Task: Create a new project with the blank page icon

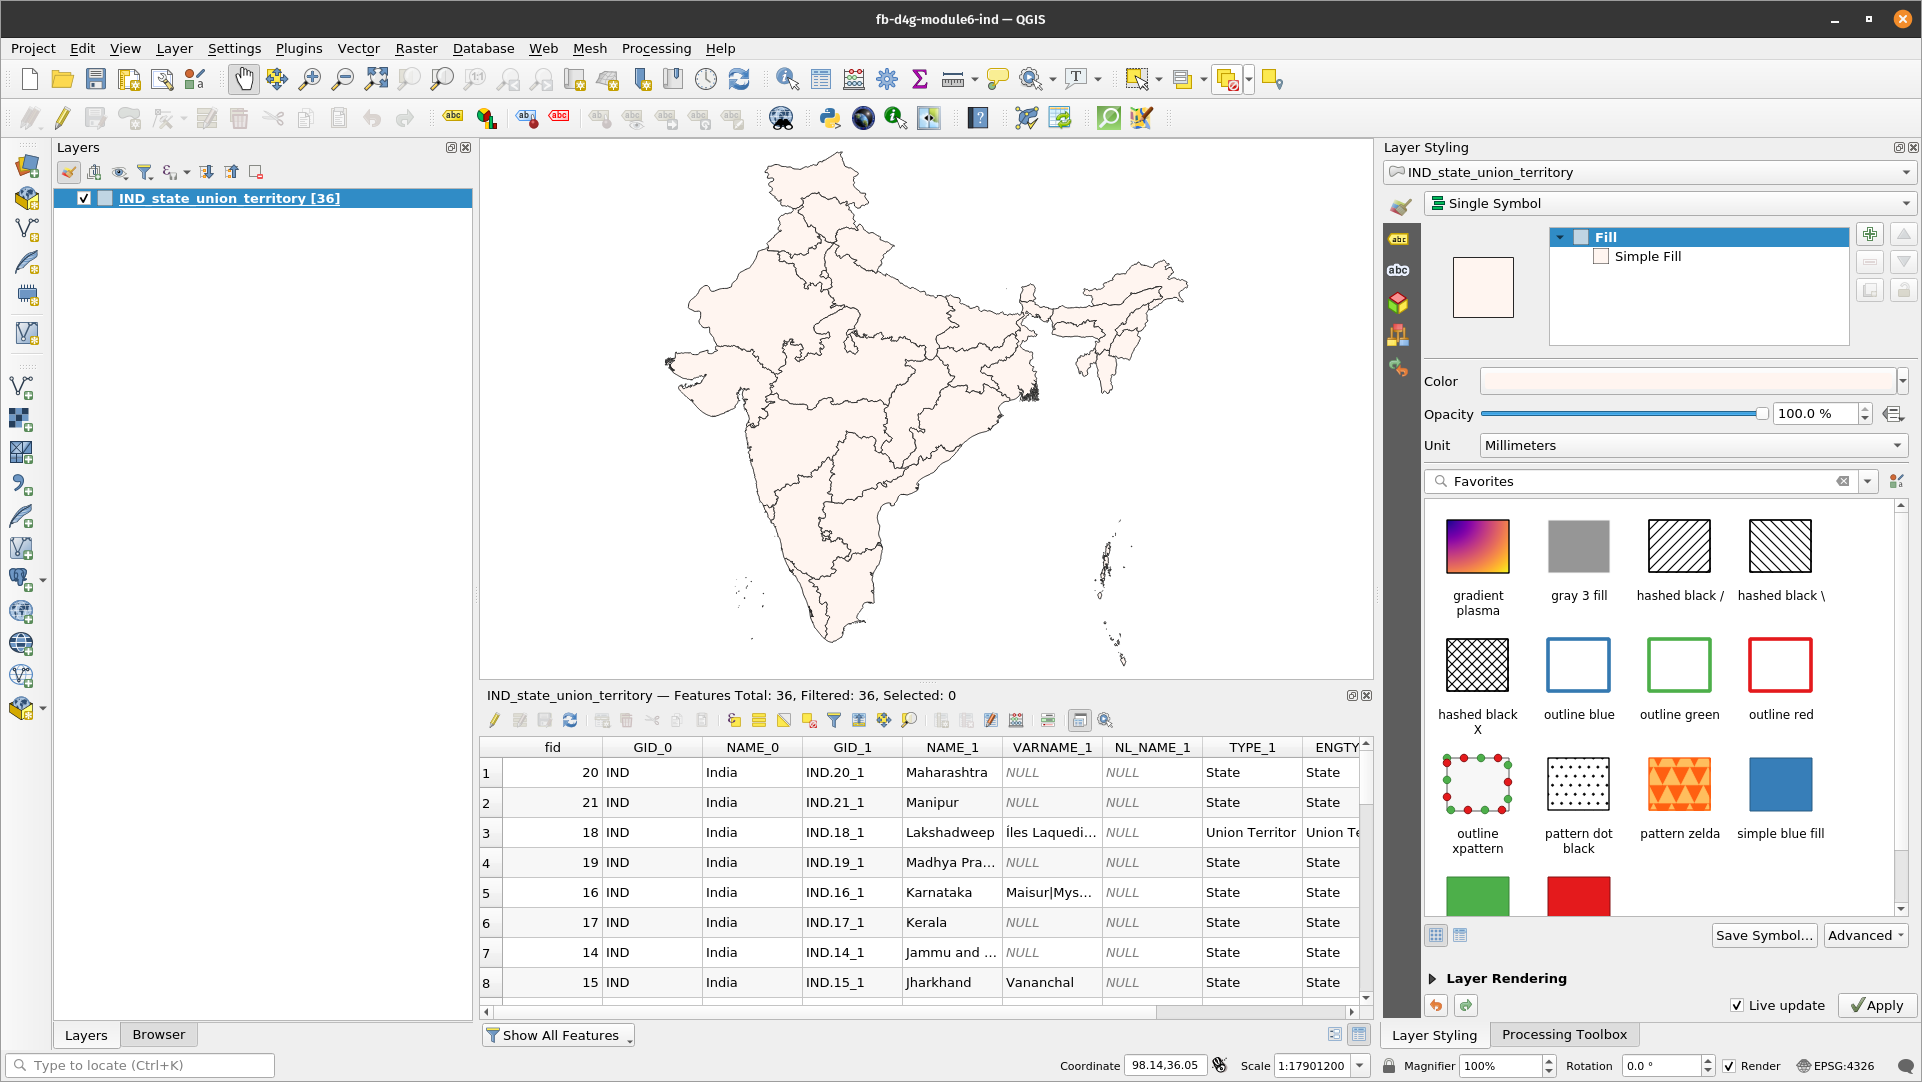Action: point(30,80)
